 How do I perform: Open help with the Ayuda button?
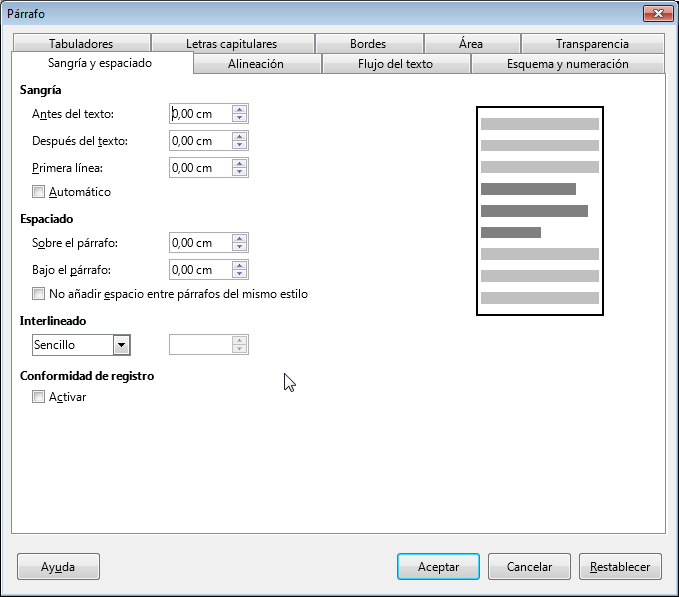pyautogui.click(x=58, y=567)
